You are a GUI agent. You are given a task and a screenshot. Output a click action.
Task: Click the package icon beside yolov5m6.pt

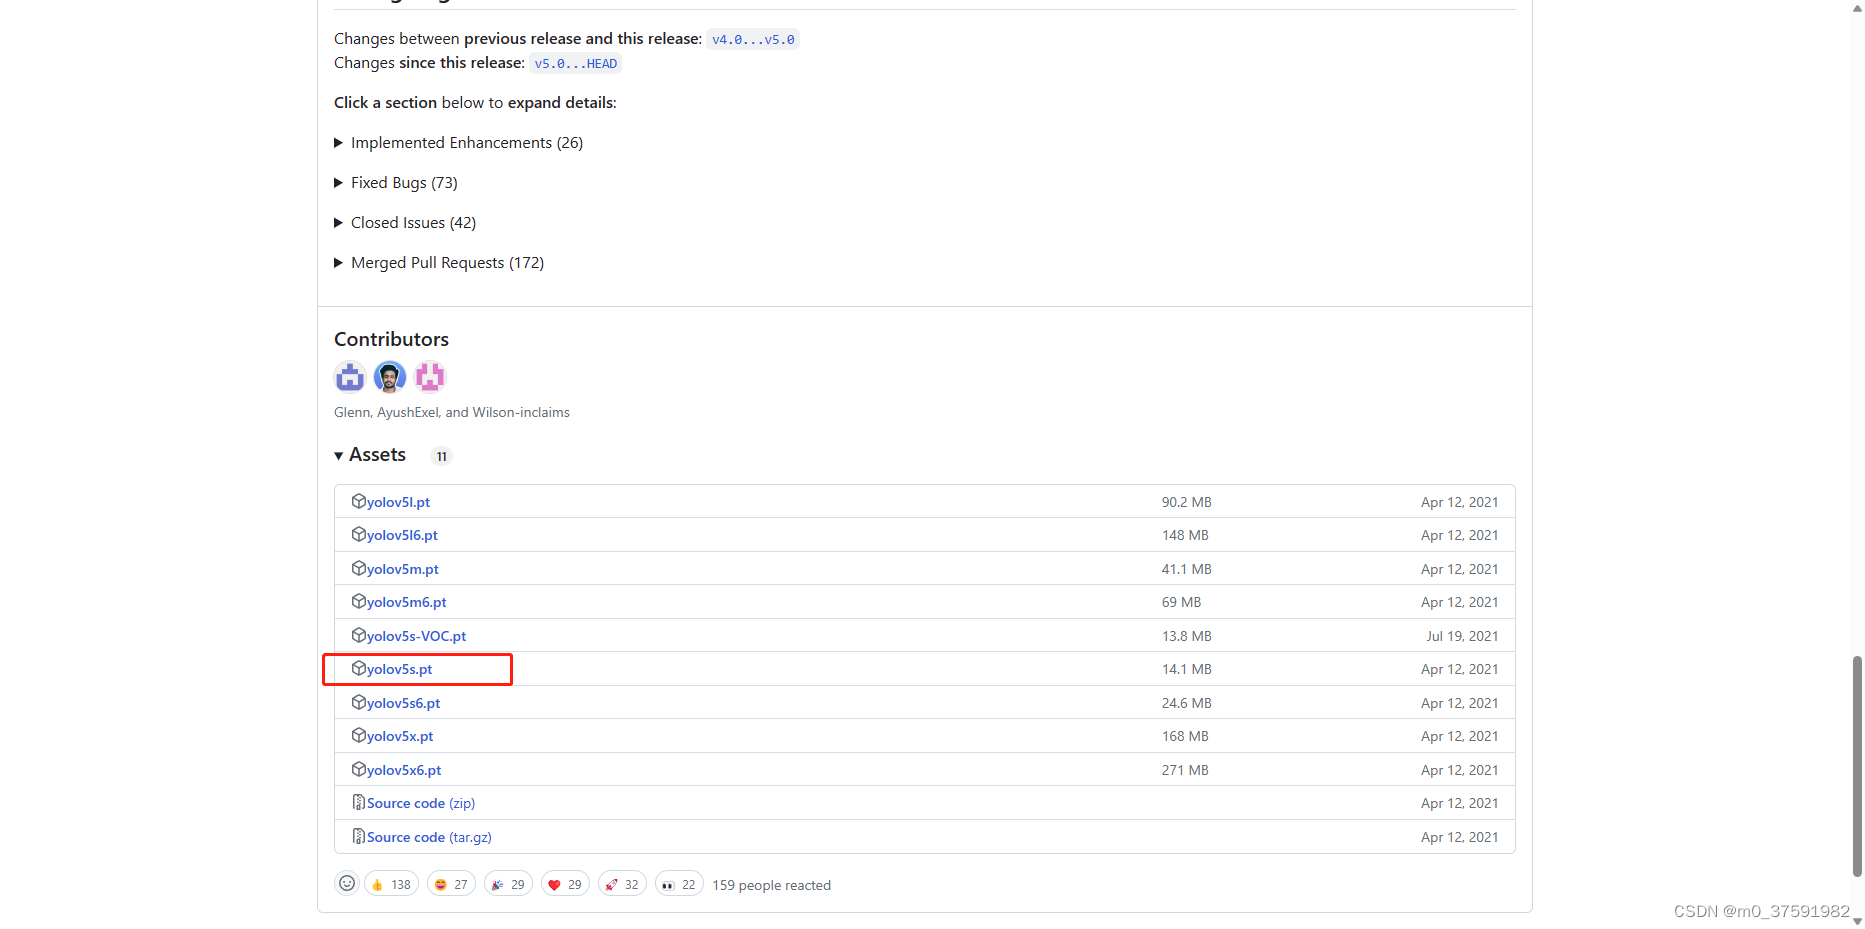pos(358,601)
